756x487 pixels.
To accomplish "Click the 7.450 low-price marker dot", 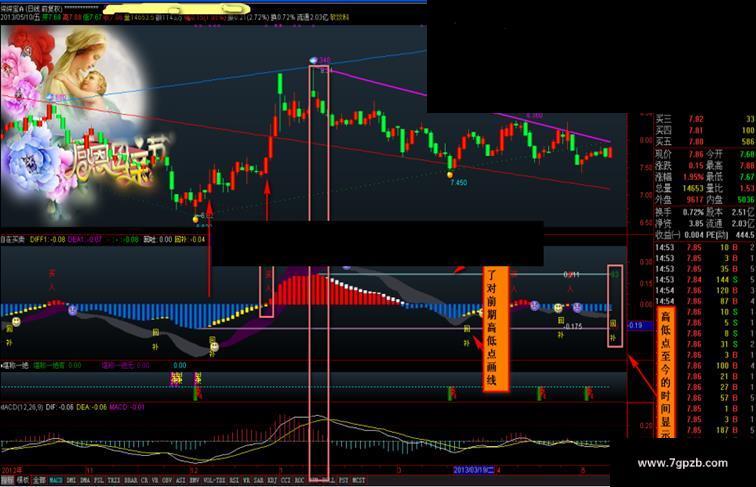I will [450, 175].
